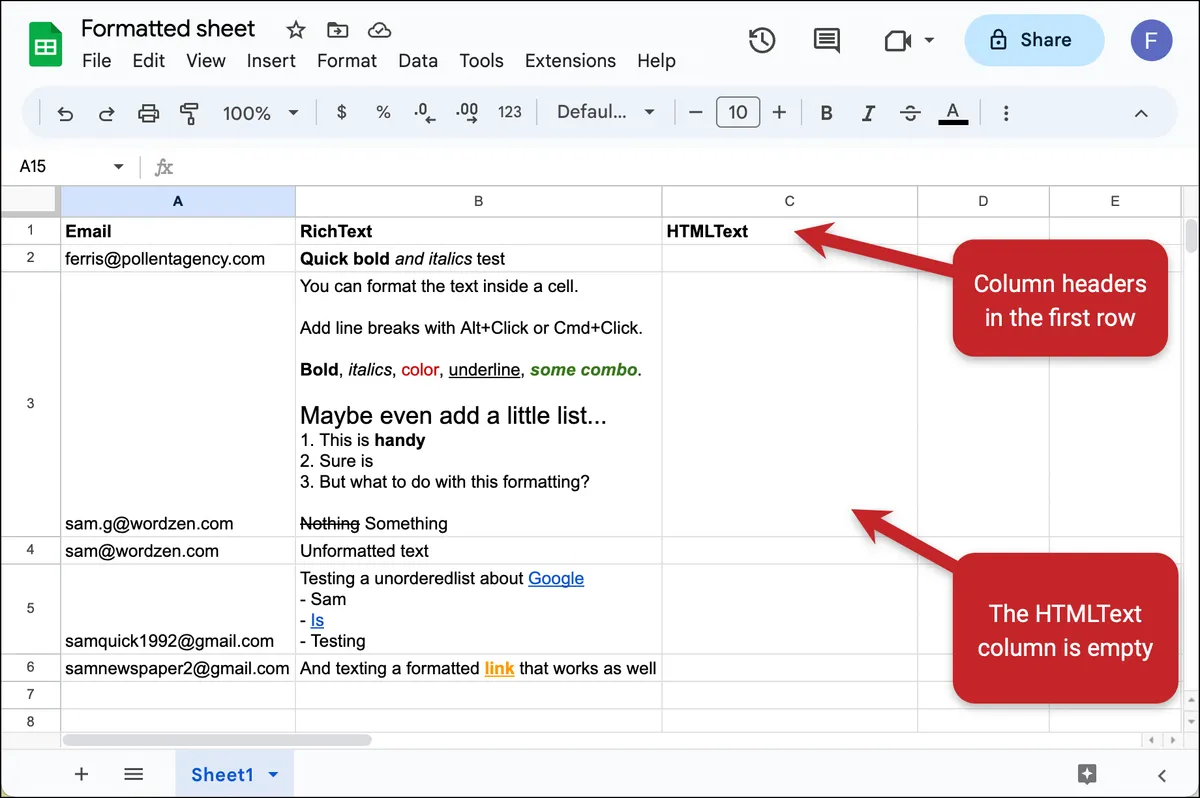Open the meeting options dropdown arrow
The image size is (1200, 798).
pos(929,40)
